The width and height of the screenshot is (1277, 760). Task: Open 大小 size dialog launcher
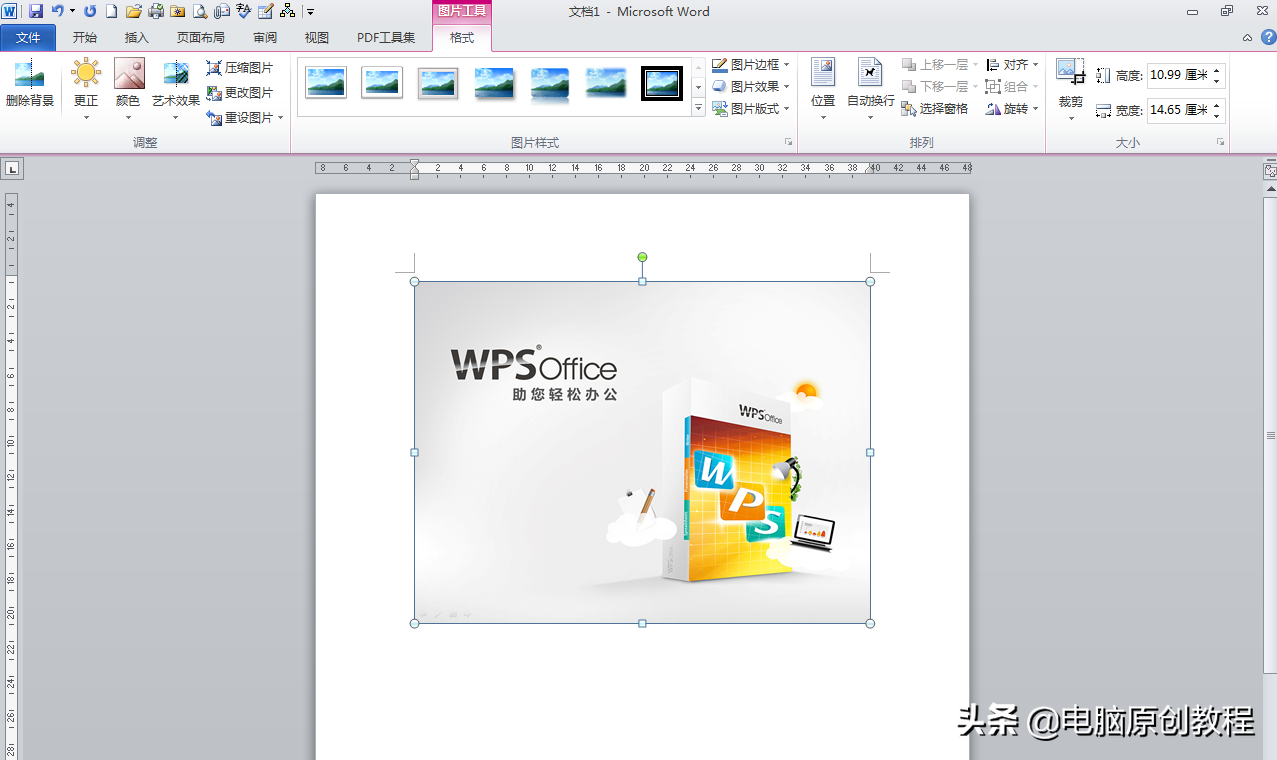click(1220, 143)
